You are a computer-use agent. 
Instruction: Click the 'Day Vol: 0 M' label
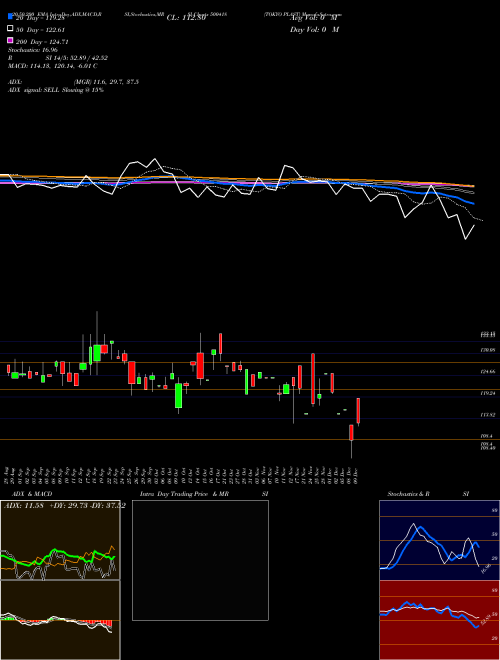tap(314, 29)
